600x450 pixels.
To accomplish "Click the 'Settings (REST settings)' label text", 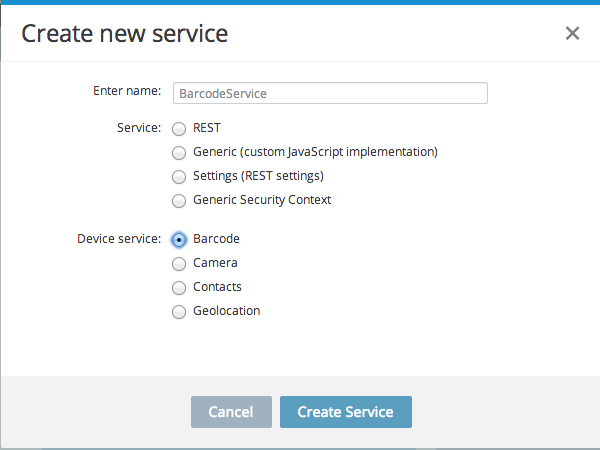I will pos(258,176).
